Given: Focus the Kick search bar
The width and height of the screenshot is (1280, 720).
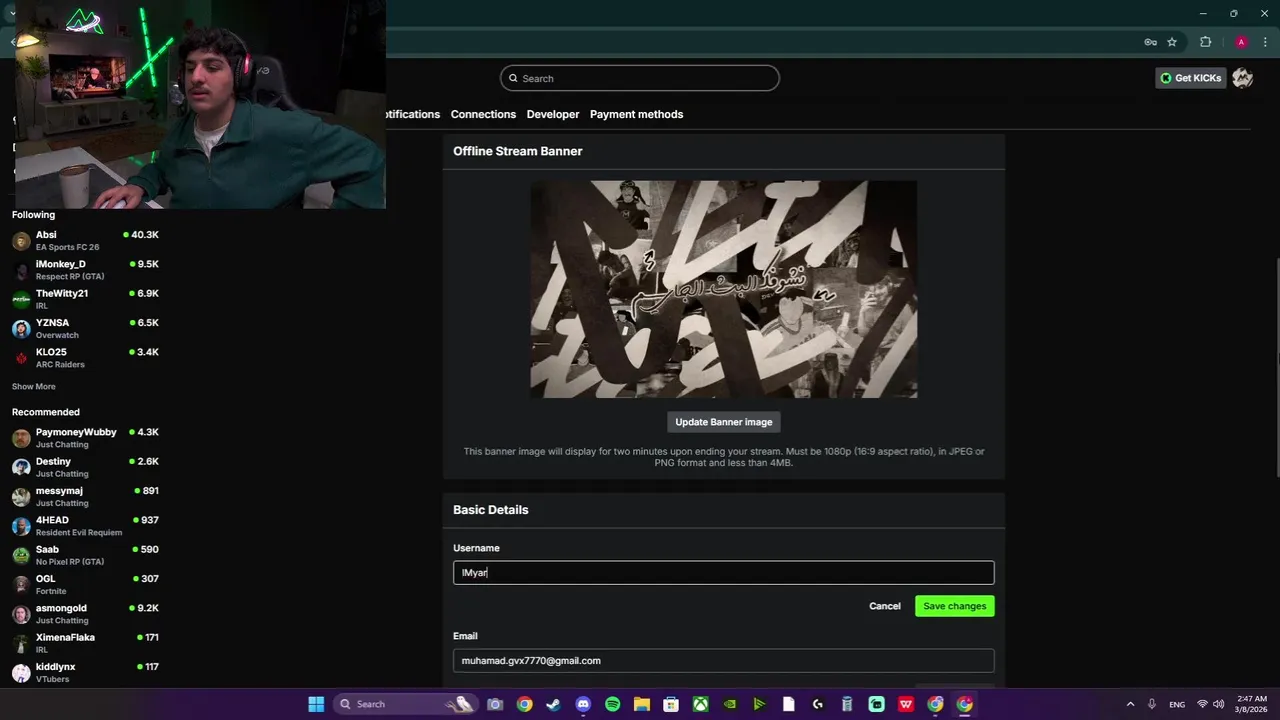Looking at the screenshot, I should pos(640,78).
